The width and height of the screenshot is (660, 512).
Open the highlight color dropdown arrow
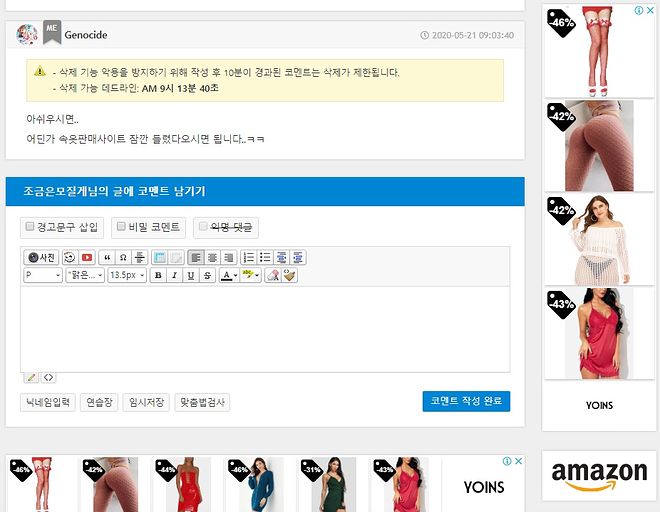pyautogui.click(x=257, y=275)
